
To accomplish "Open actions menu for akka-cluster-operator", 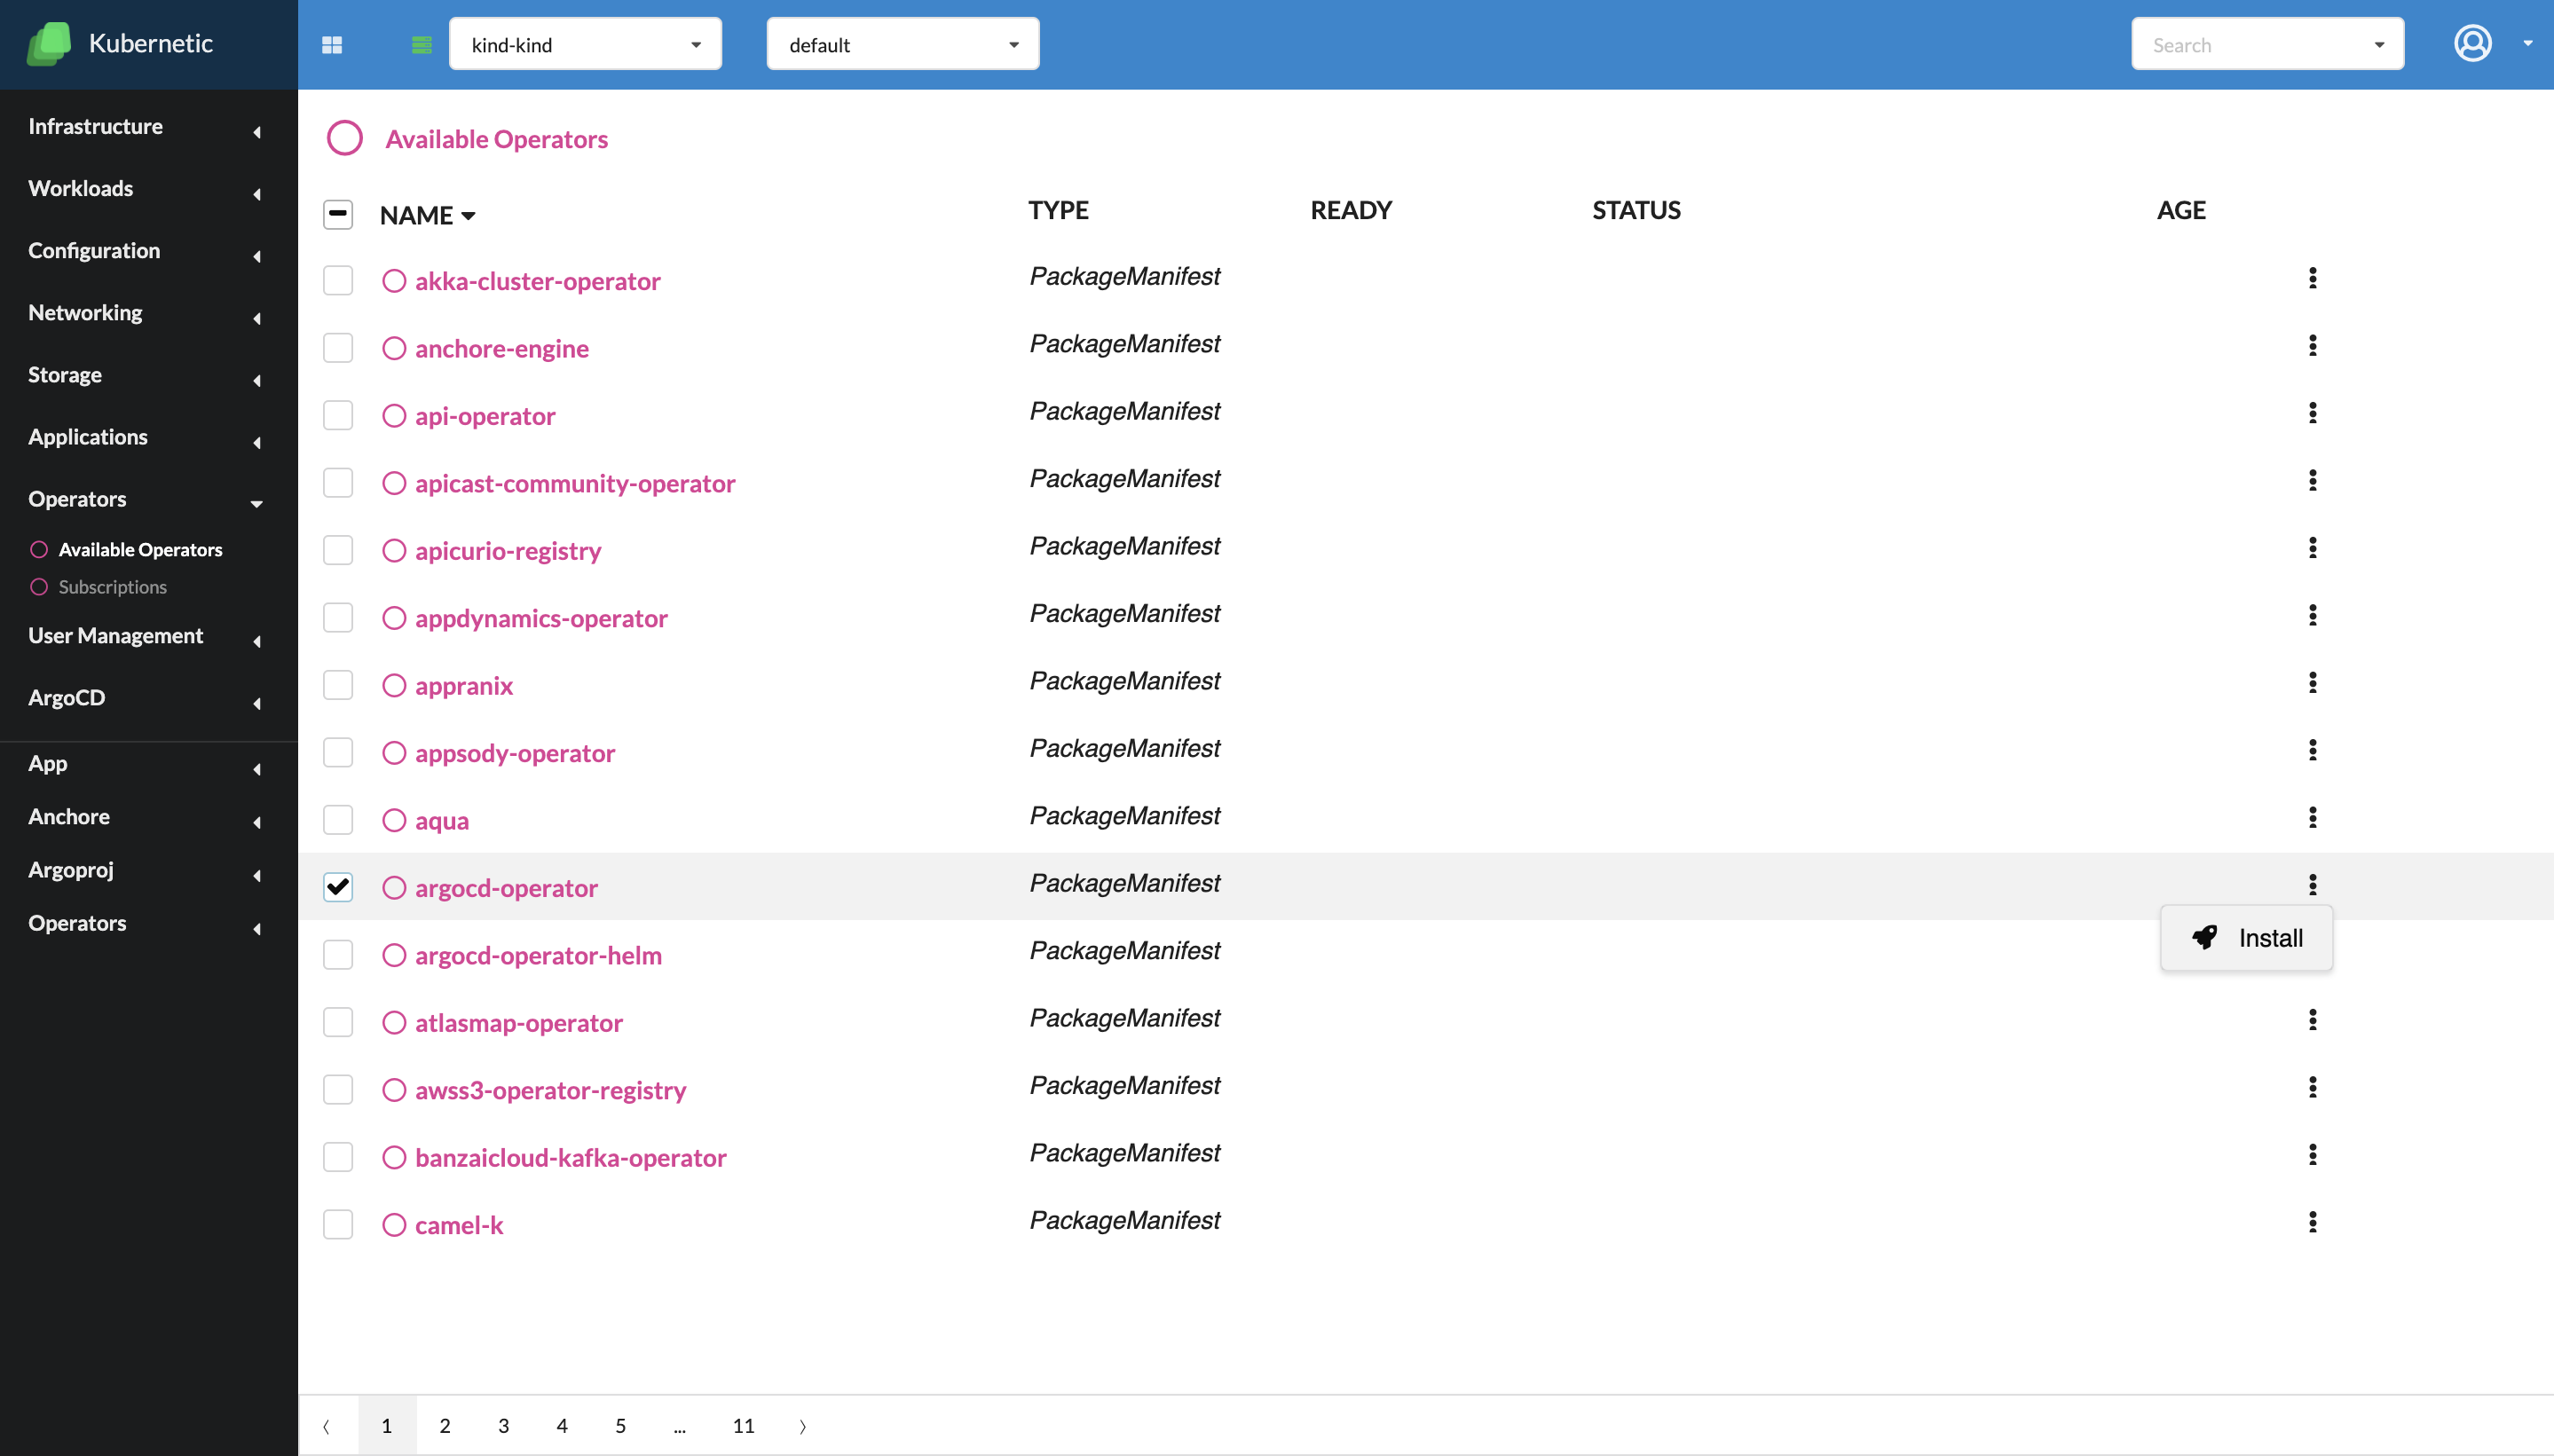I will pyautogui.click(x=2312, y=278).
